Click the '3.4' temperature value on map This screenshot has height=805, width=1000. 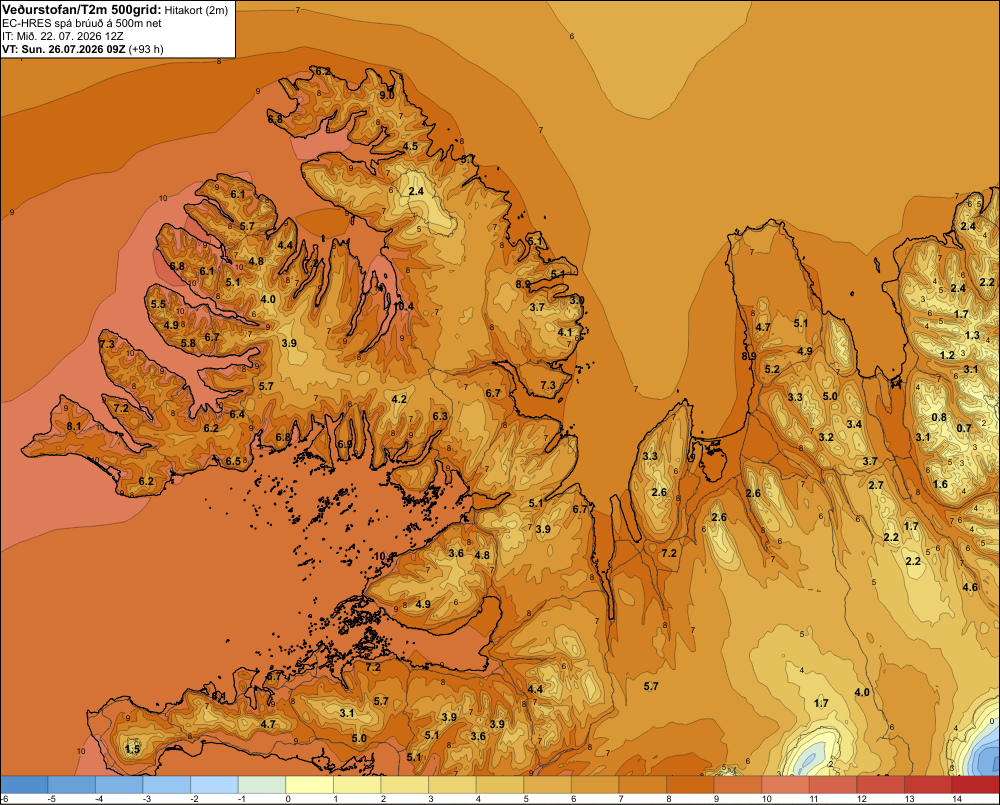[854, 424]
